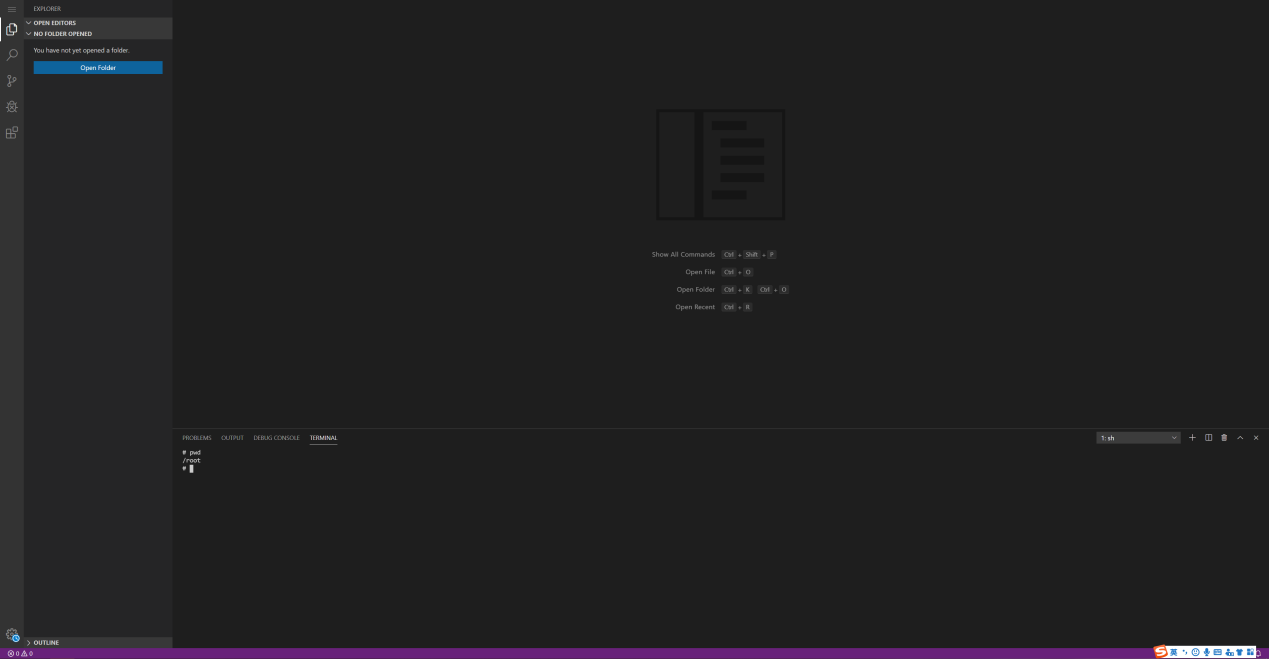1269x659 pixels.
Task: Open the Extensions view
Action: (x=12, y=133)
